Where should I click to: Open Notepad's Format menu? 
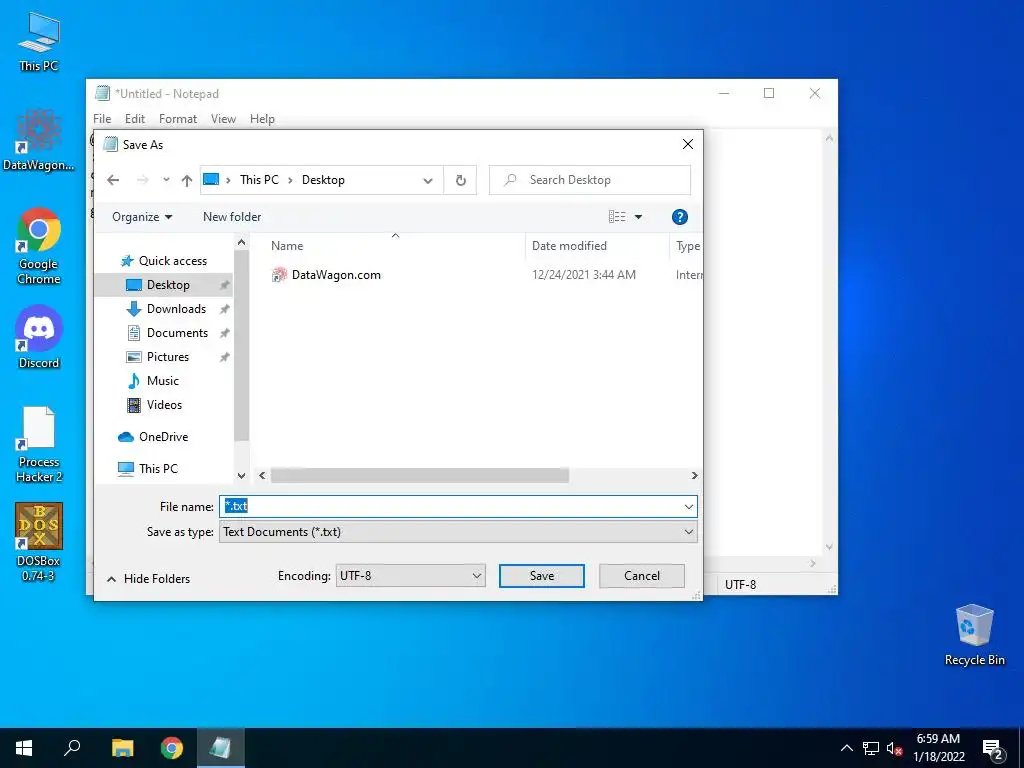click(178, 119)
